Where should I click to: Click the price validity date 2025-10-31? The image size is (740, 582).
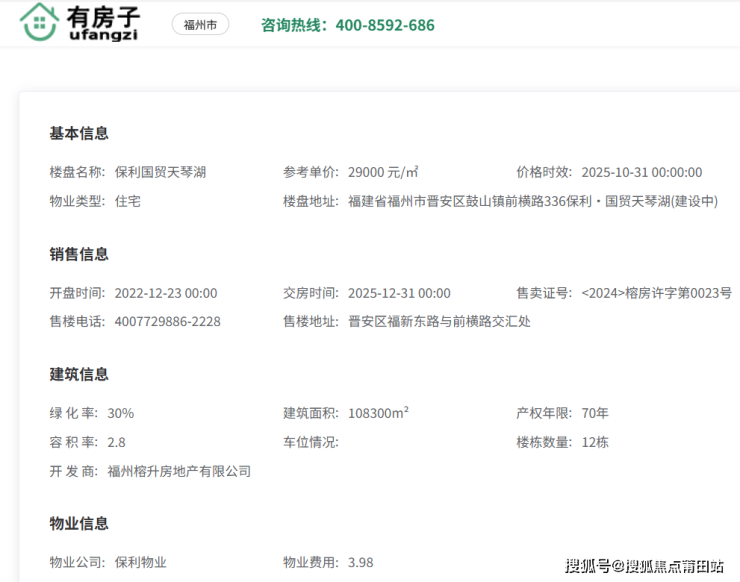click(641, 172)
